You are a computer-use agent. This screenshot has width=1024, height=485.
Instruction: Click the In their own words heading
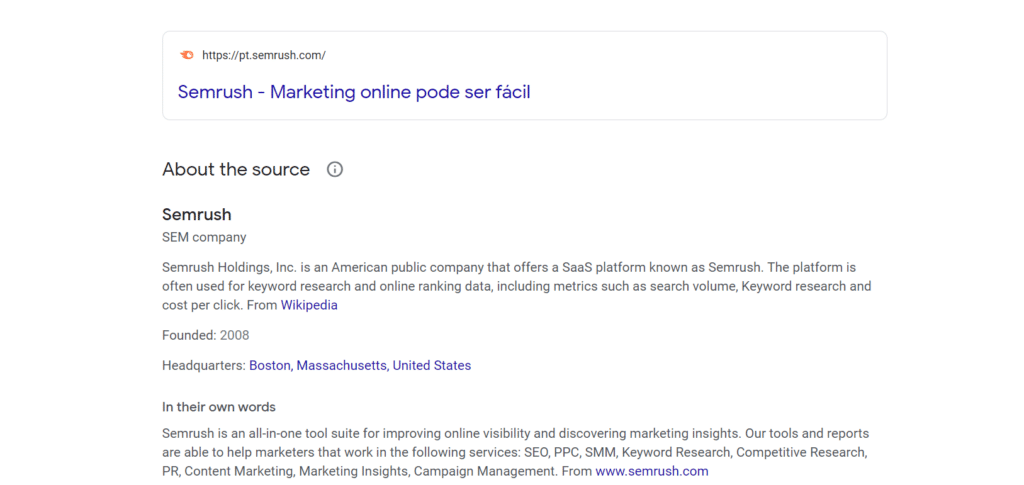[x=219, y=407]
